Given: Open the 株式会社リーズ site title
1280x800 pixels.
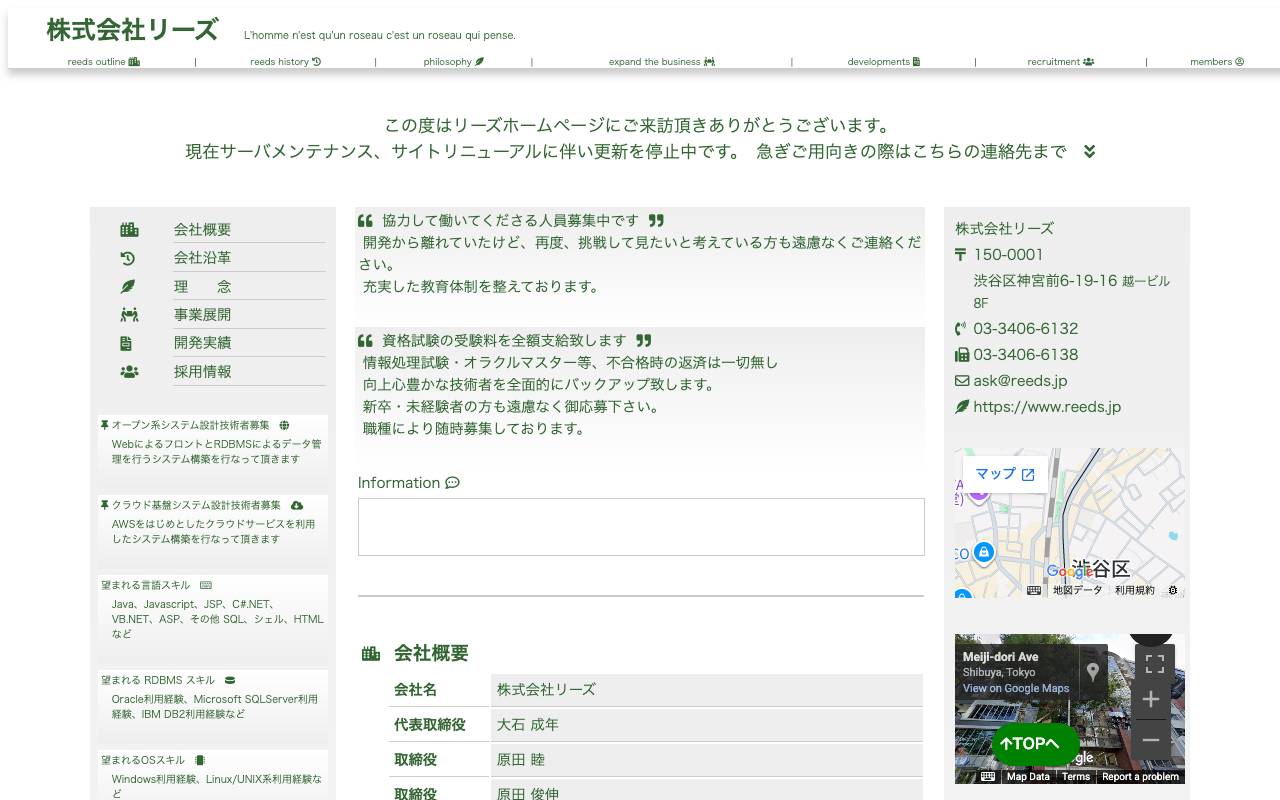Looking at the screenshot, I should (132, 30).
